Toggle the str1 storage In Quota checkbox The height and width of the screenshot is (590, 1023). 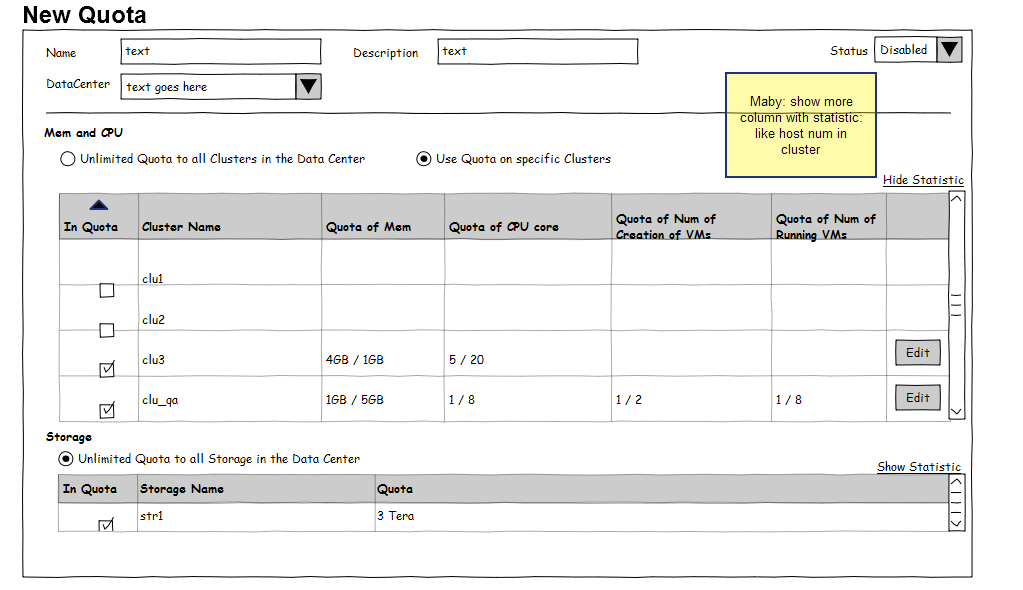(107, 525)
